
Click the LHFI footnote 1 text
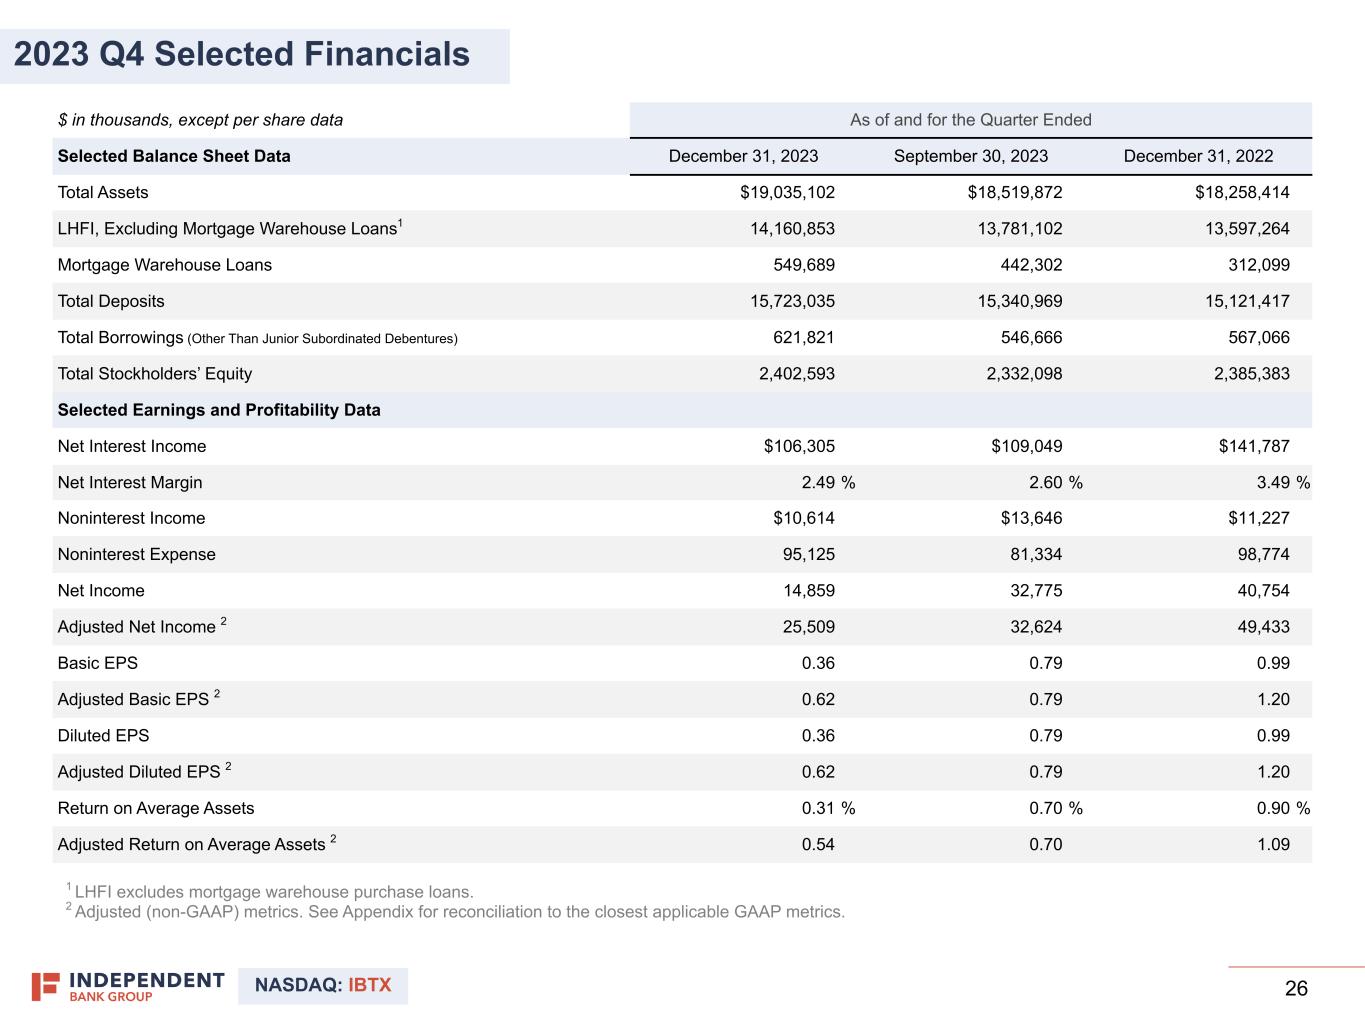click(x=273, y=892)
